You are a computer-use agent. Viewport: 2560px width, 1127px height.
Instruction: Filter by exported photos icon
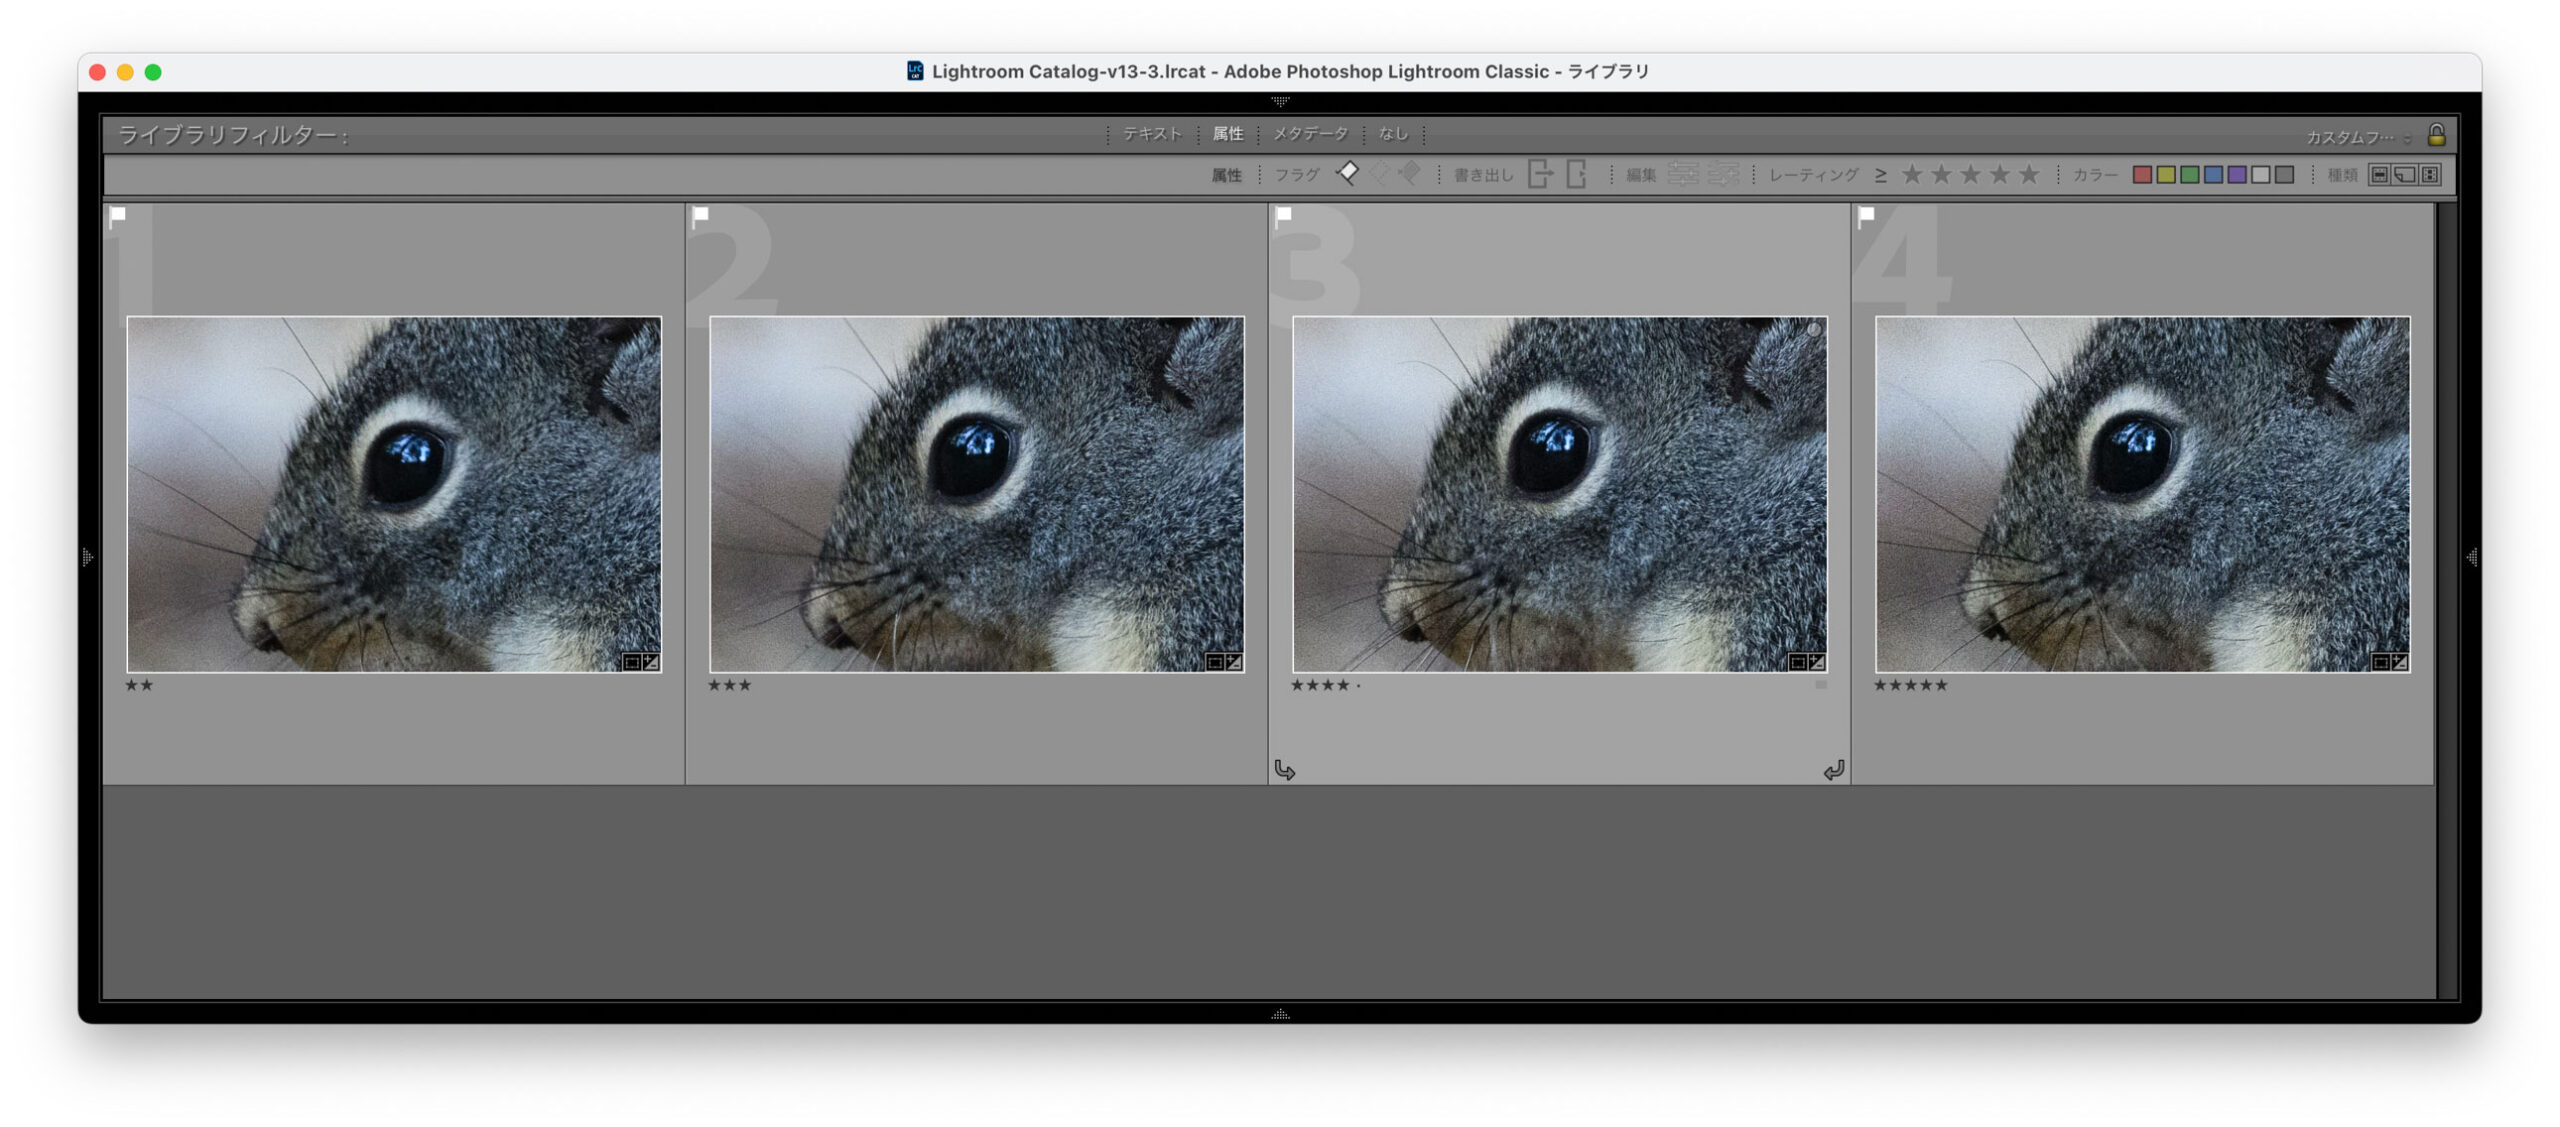[1540, 174]
